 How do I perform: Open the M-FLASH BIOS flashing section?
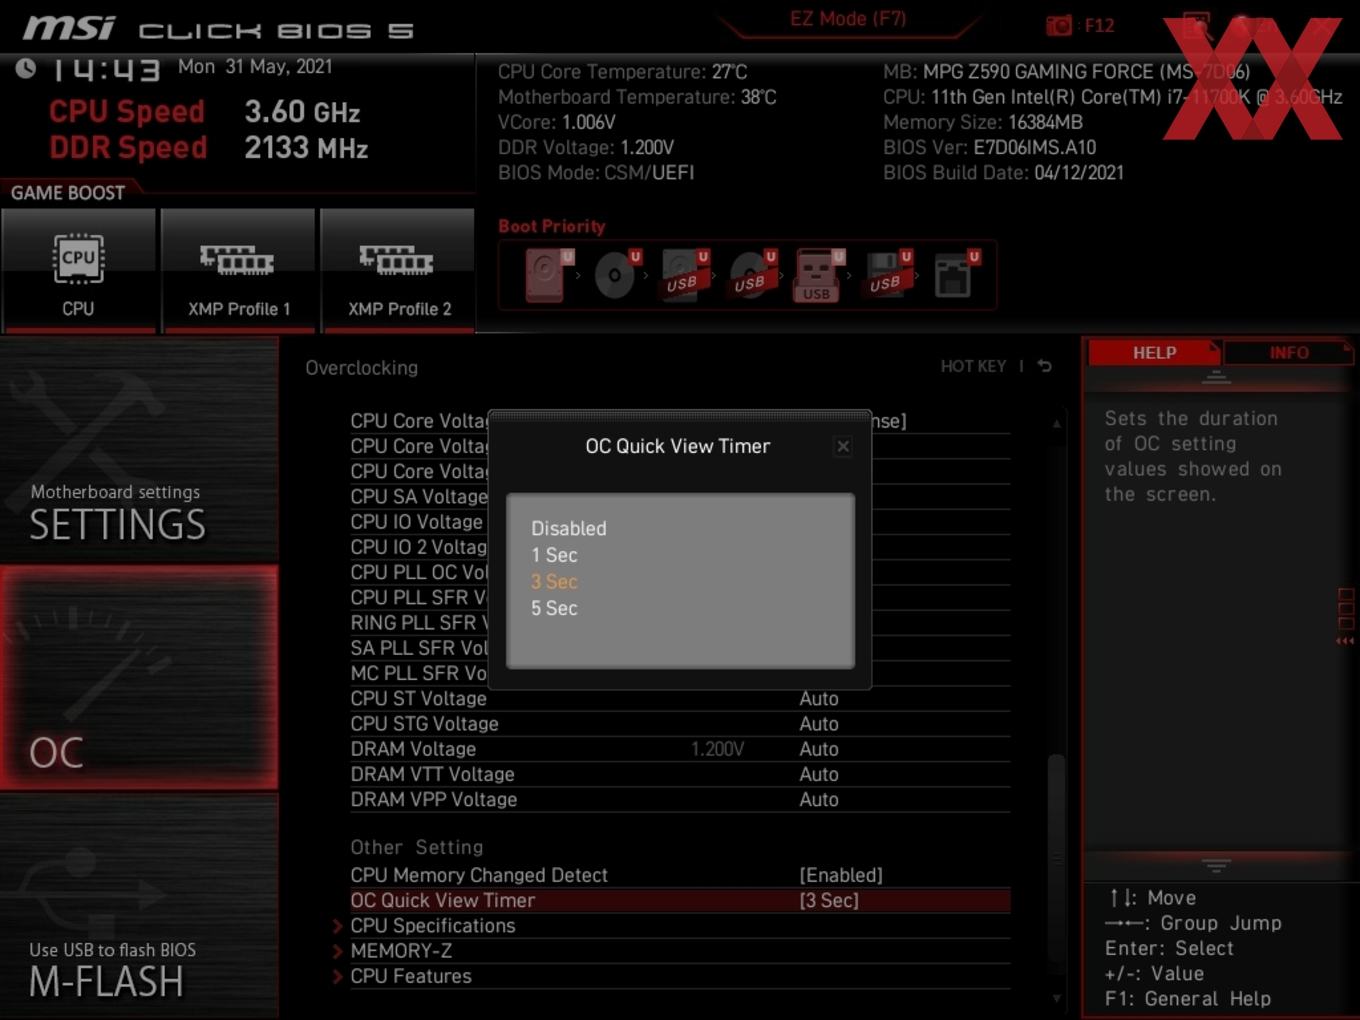(x=139, y=906)
